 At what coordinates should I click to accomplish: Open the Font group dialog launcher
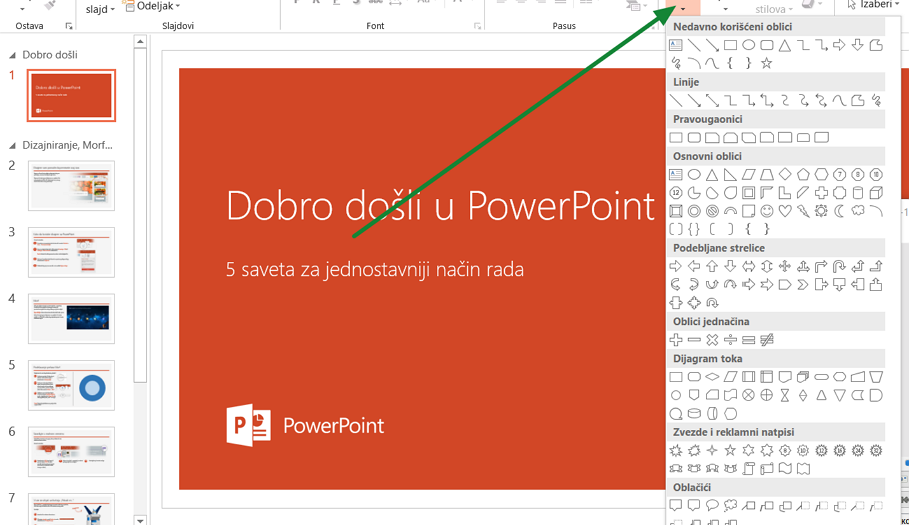pos(477,26)
